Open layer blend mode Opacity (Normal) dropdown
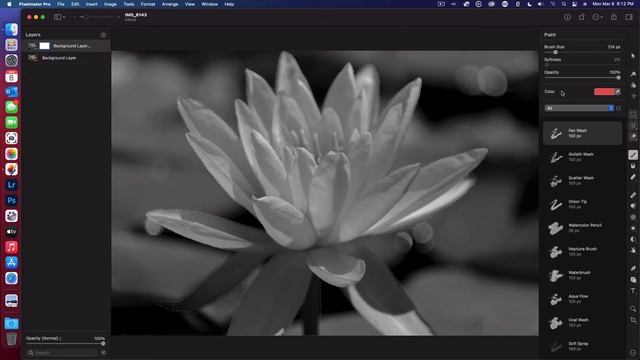 click(x=43, y=338)
